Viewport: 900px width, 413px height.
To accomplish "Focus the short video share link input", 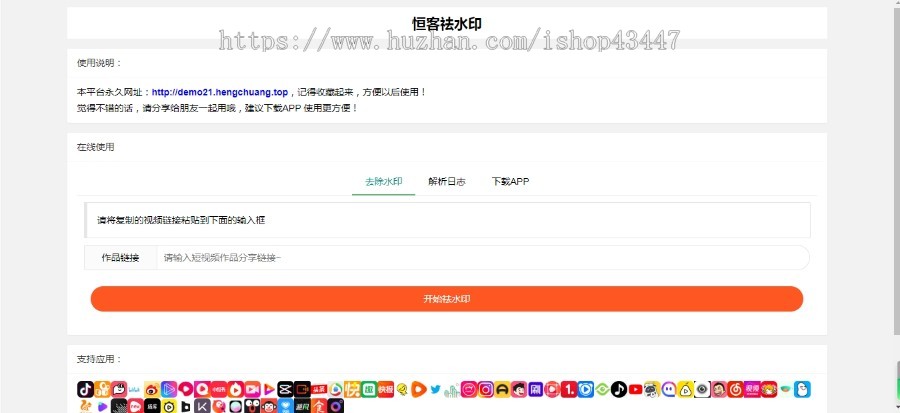I will pos(483,258).
